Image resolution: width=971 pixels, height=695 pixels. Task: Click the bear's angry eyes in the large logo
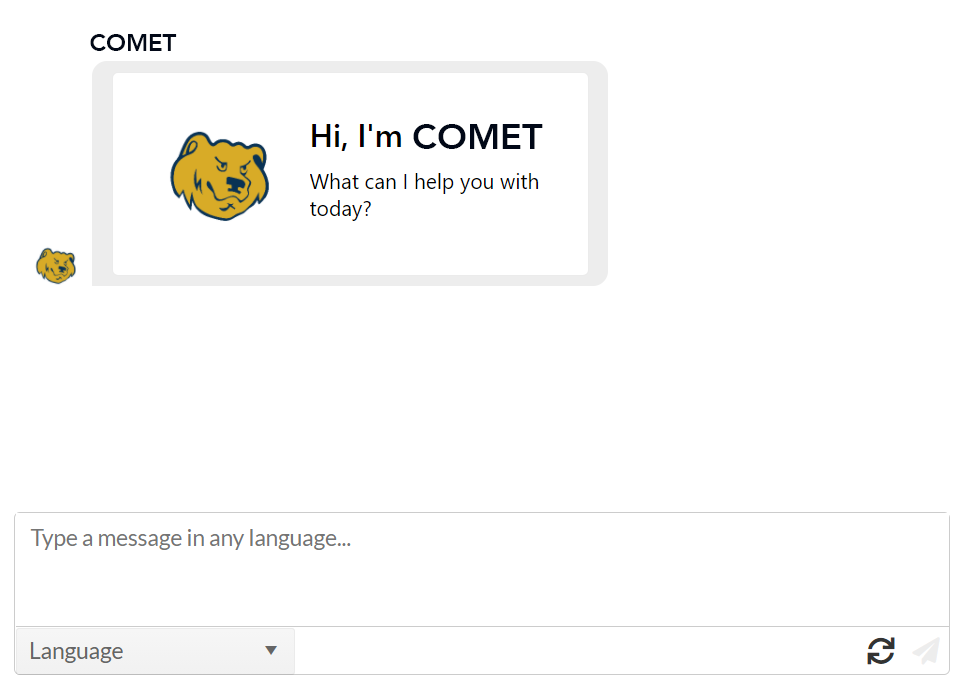pos(232,166)
